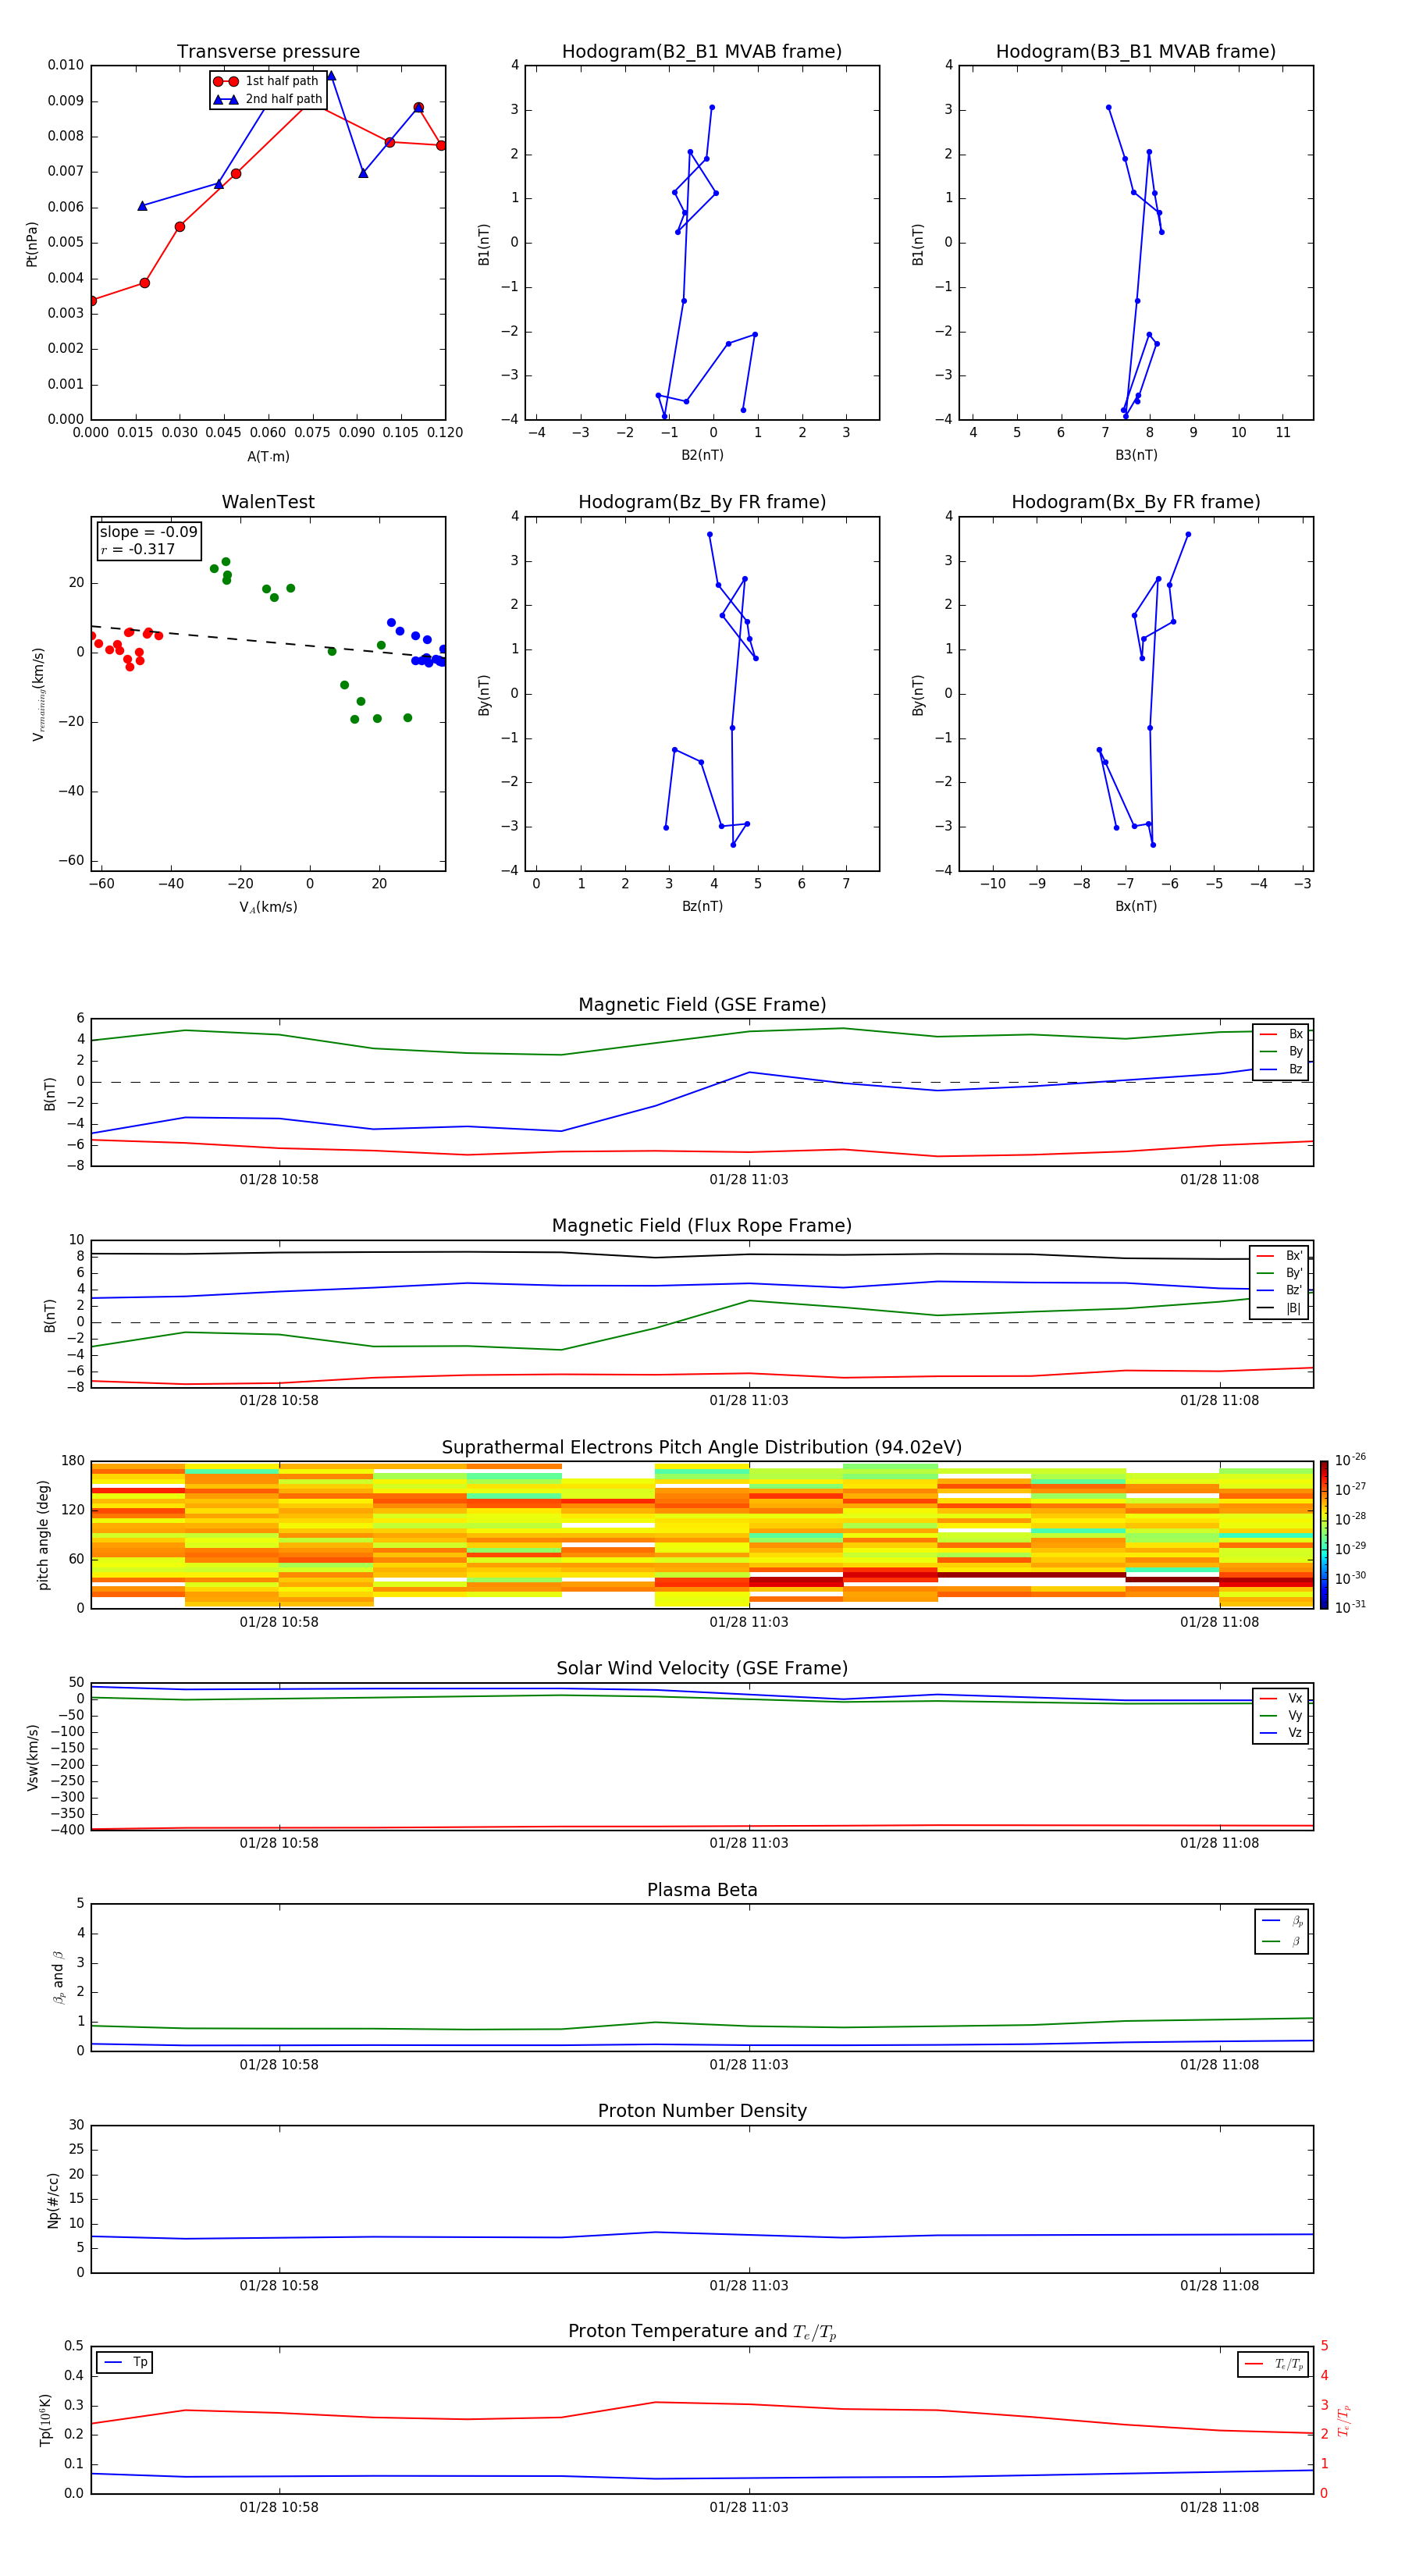Click 'pitch angle (deg)' axis label
This screenshot has width=1405, height=2576.
coord(43,1535)
